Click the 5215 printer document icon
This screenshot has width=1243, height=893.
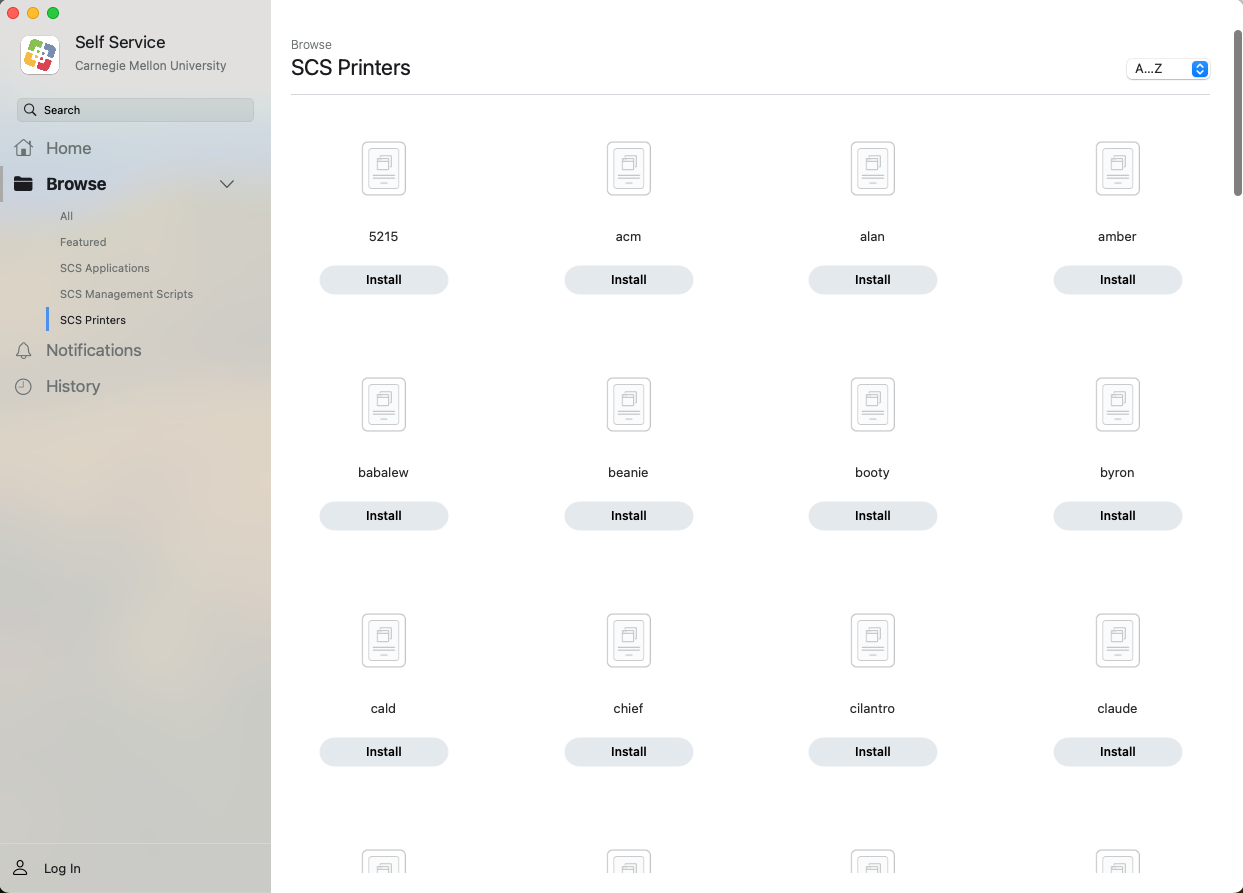pyautogui.click(x=384, y=168)
